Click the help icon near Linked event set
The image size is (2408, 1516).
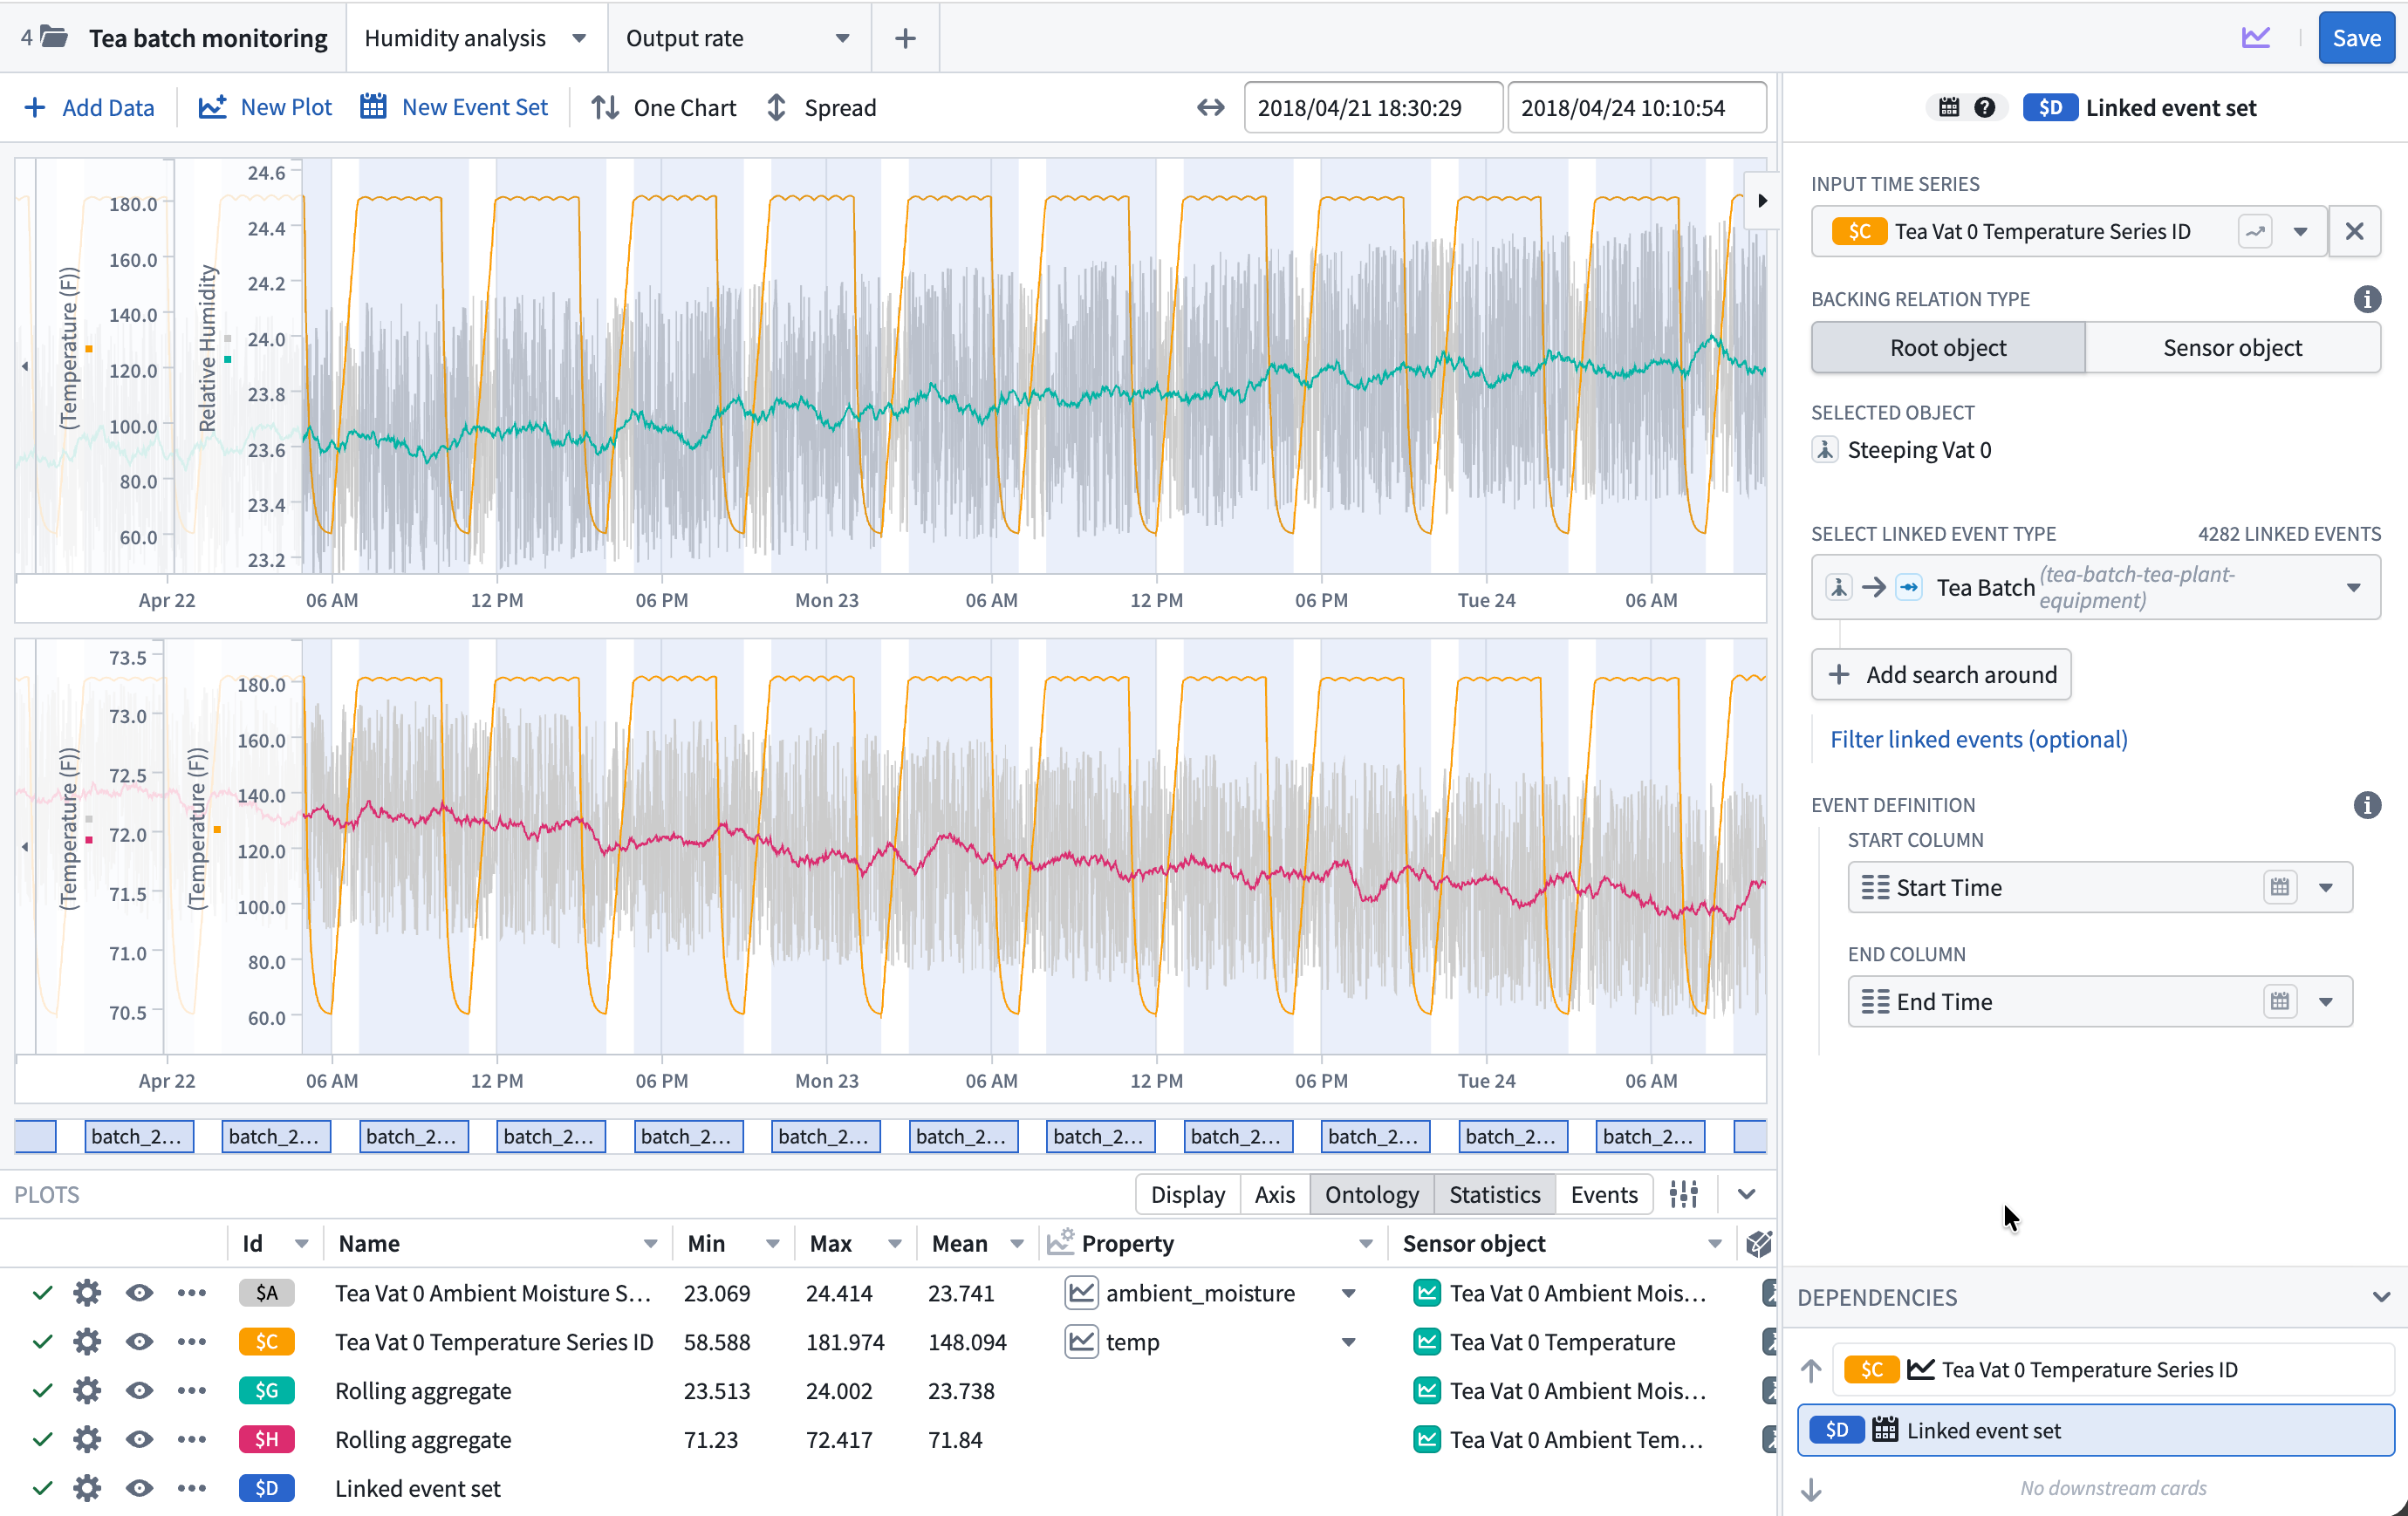[1985, 107]
